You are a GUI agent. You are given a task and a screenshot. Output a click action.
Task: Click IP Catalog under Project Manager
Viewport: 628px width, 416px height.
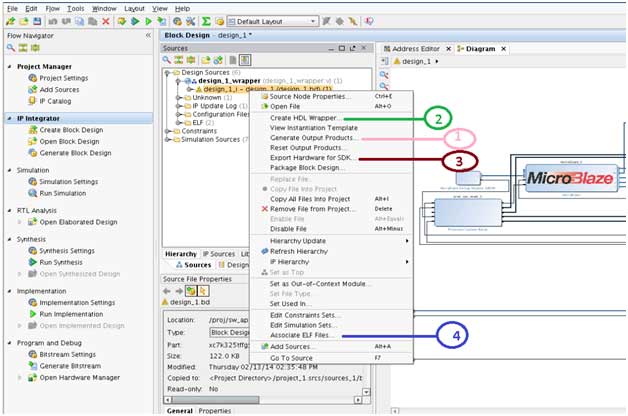(x=55, y=101)
